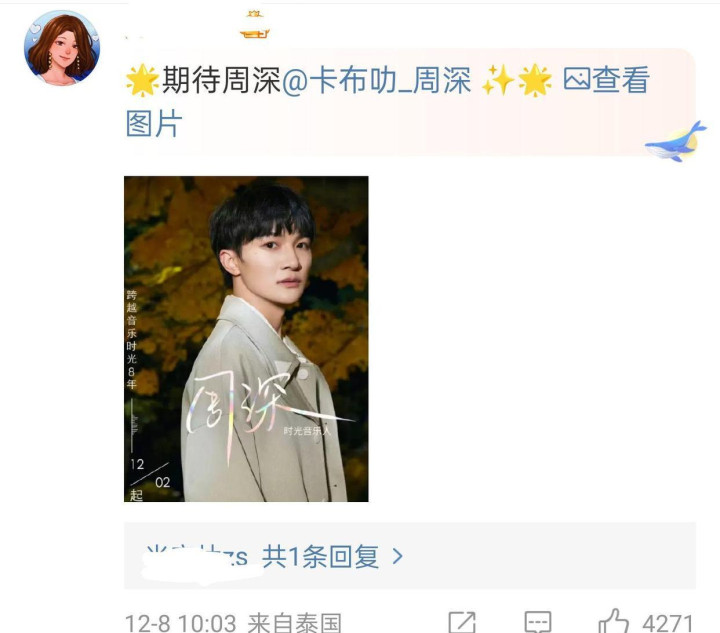Like the comment with thumbs-up icon
The height and width of the screenshot is (633, 720).
[x=613, y=622]
